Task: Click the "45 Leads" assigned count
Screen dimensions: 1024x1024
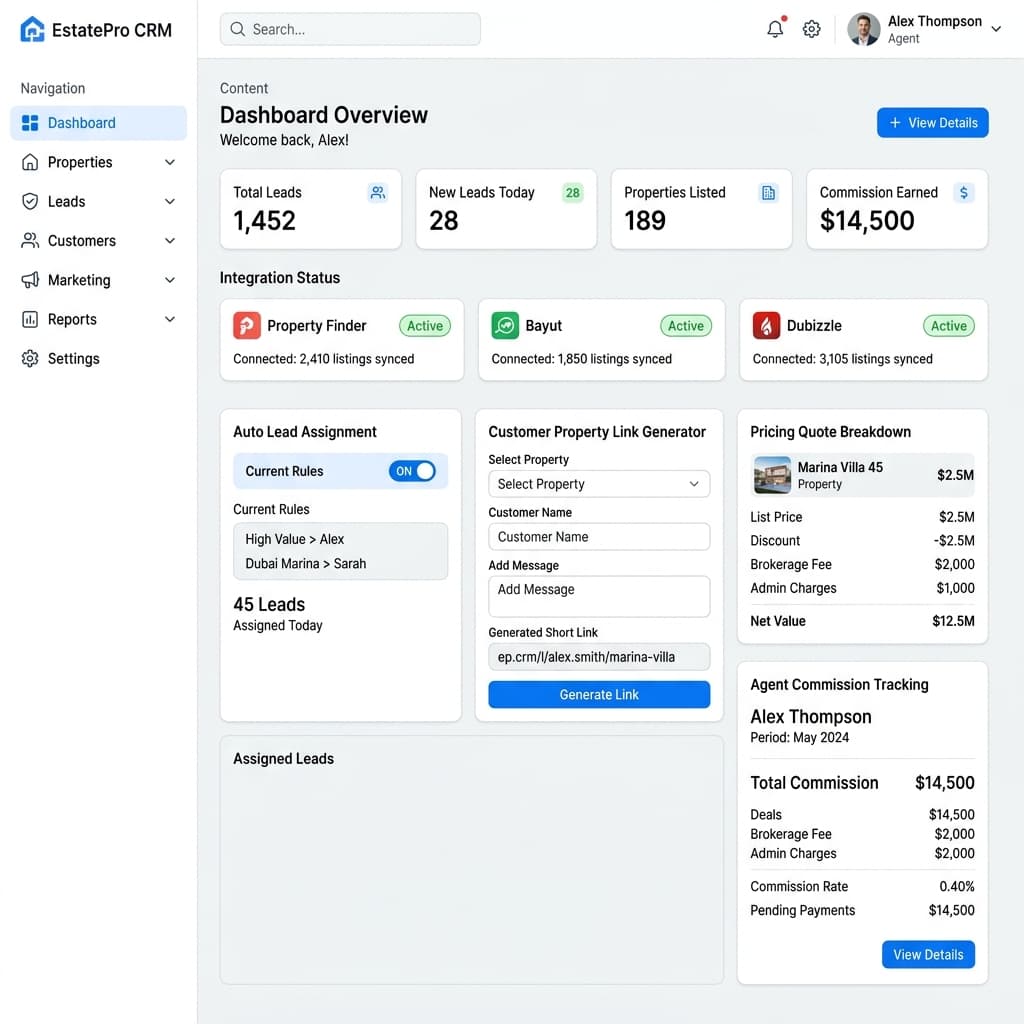Action: click(x=269, y=605)
